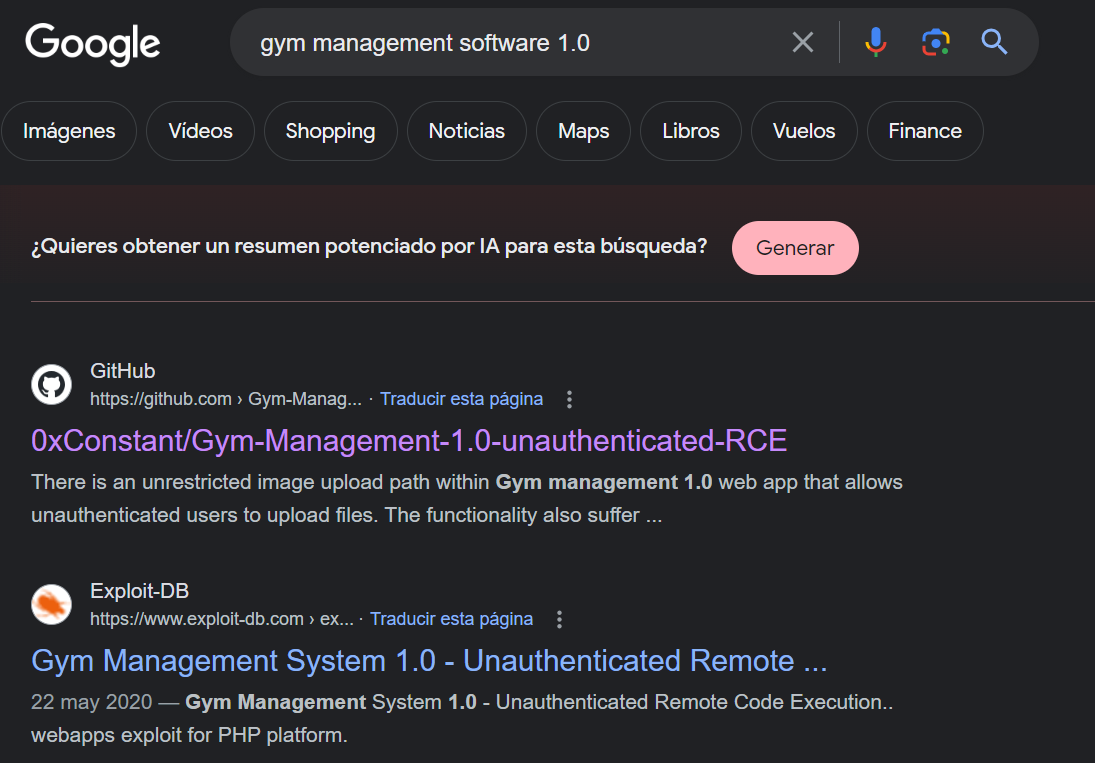Click the magnifying glass search icon

(994, 42)
